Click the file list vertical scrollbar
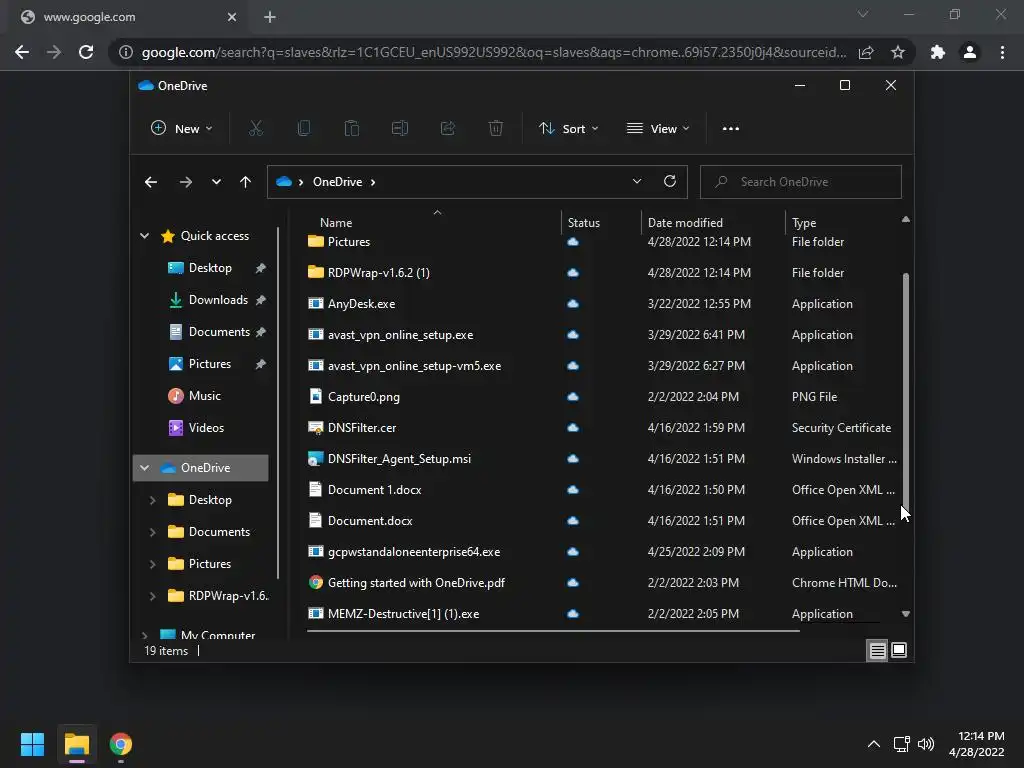 (x=906, y=392)
